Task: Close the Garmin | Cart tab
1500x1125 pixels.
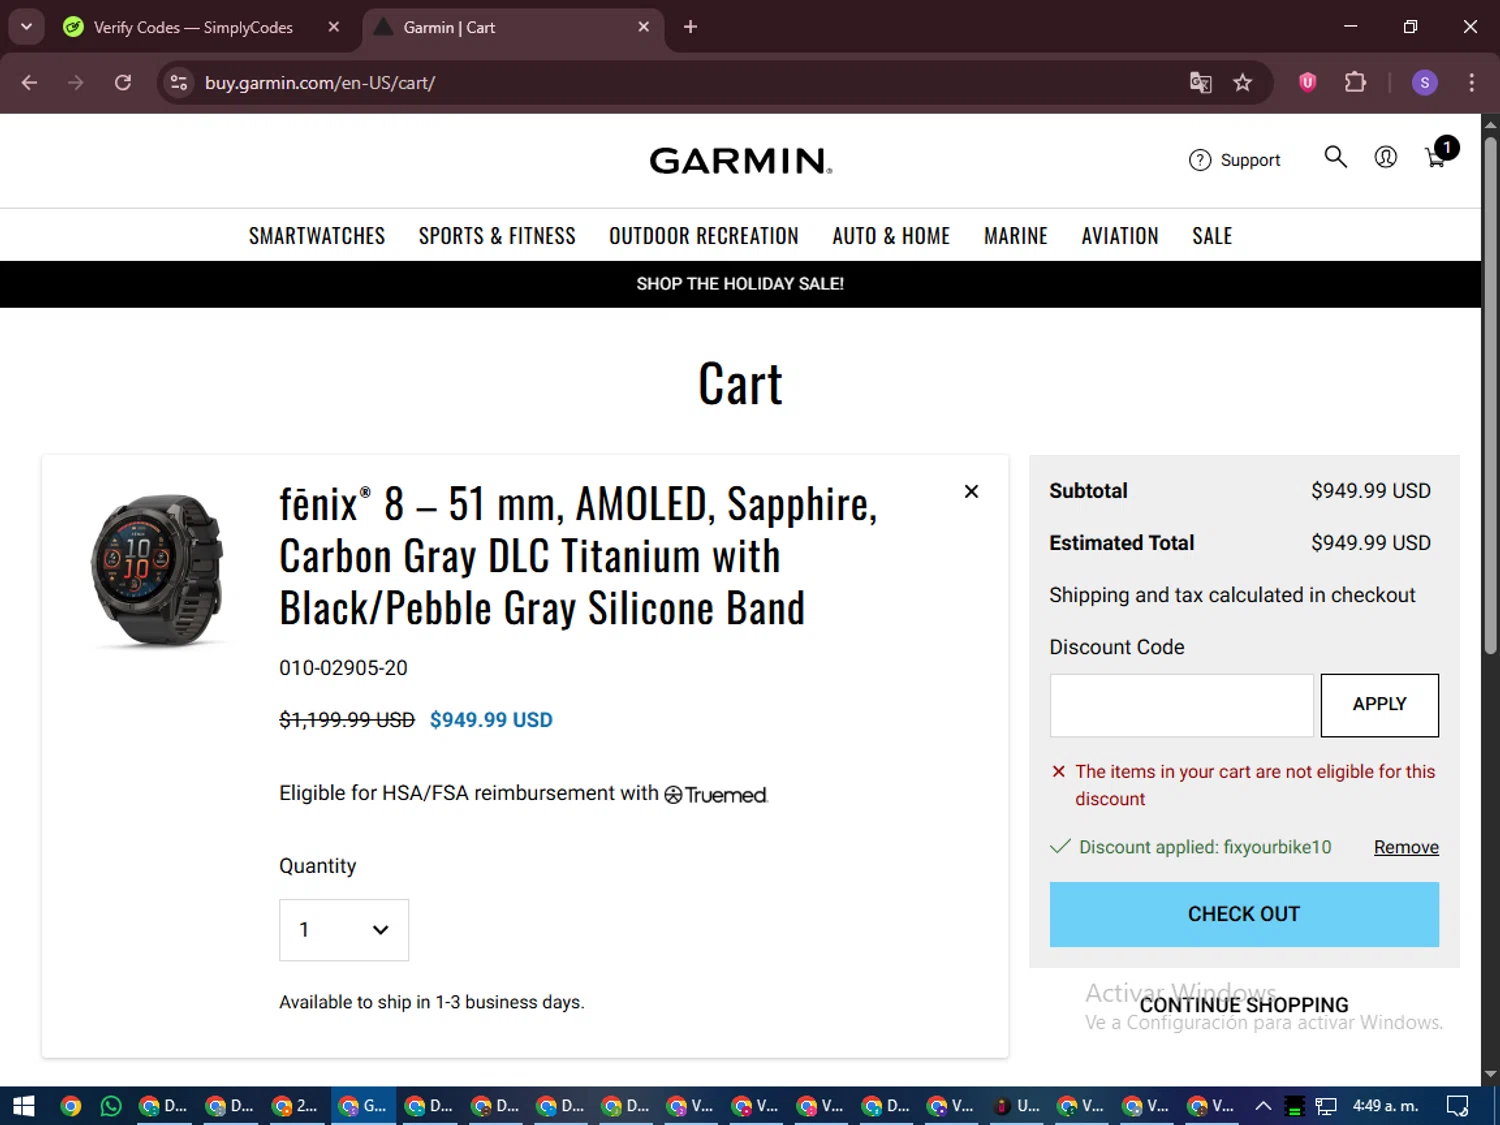Action: (x=644, y=27)
